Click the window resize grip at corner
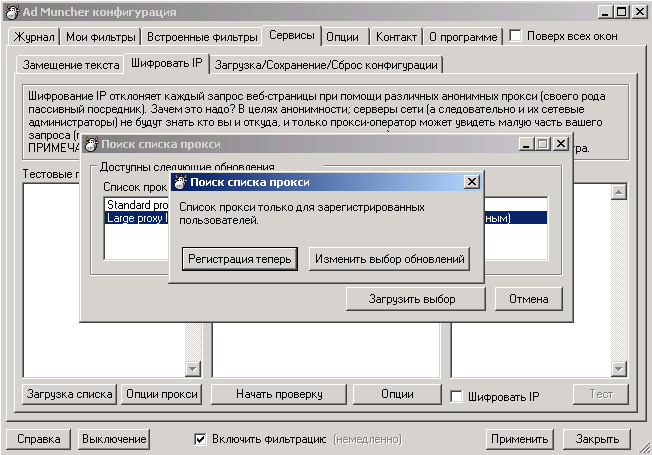The image size is (652, 455). coord(644,448)
